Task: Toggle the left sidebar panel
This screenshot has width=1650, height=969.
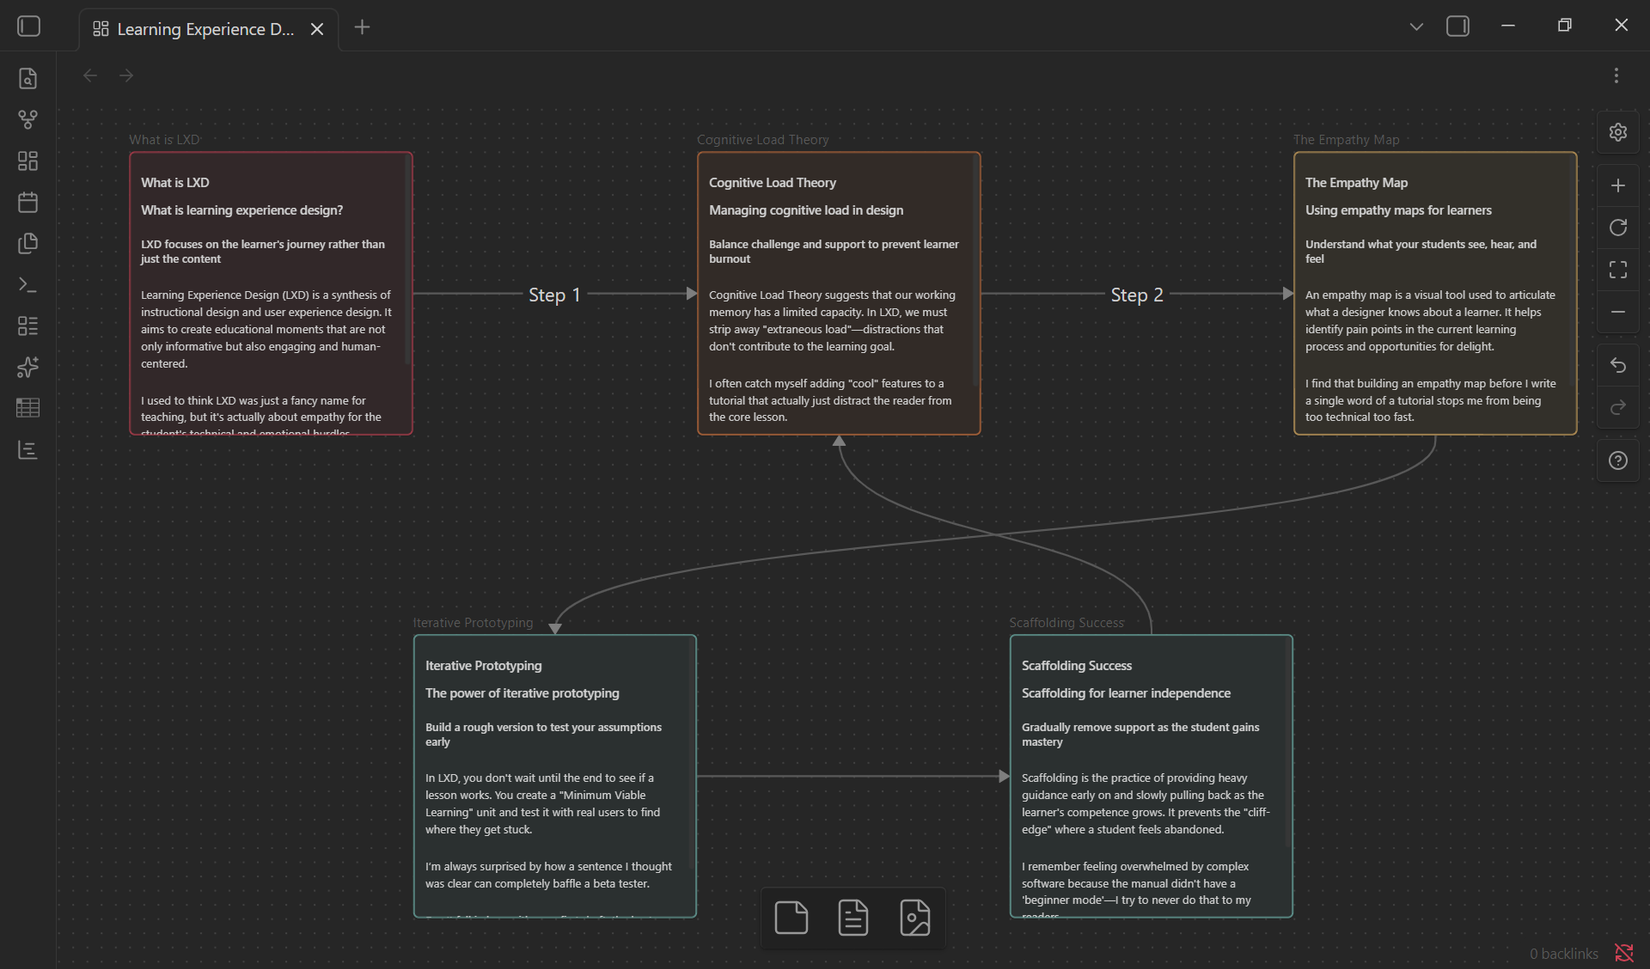Action: coord(29,27)
